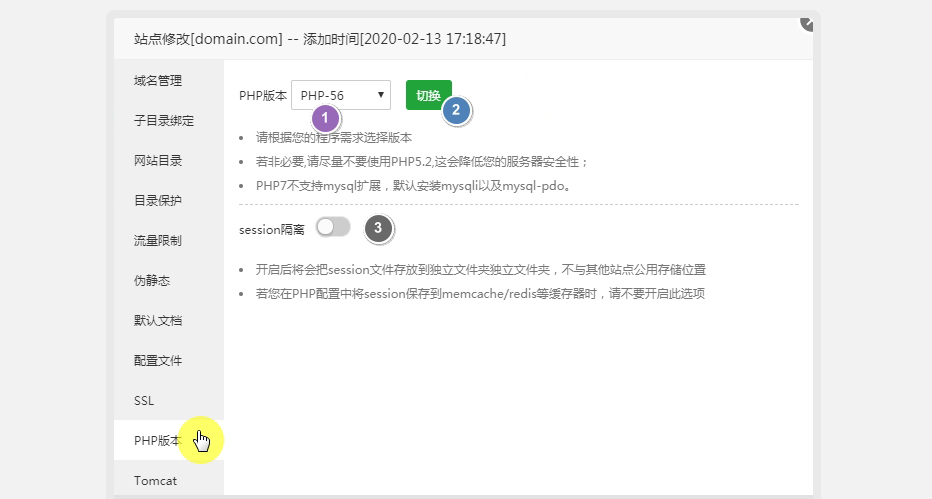The width and height of the screenshot is (932, 499).
Task: Open 流量限制 settings
Action: 169,241
